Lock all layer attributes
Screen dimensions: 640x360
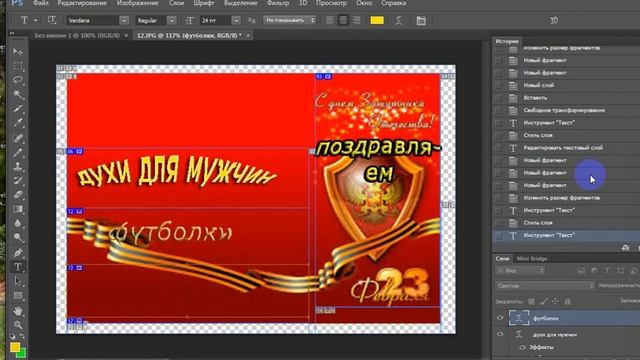(567, 301)
